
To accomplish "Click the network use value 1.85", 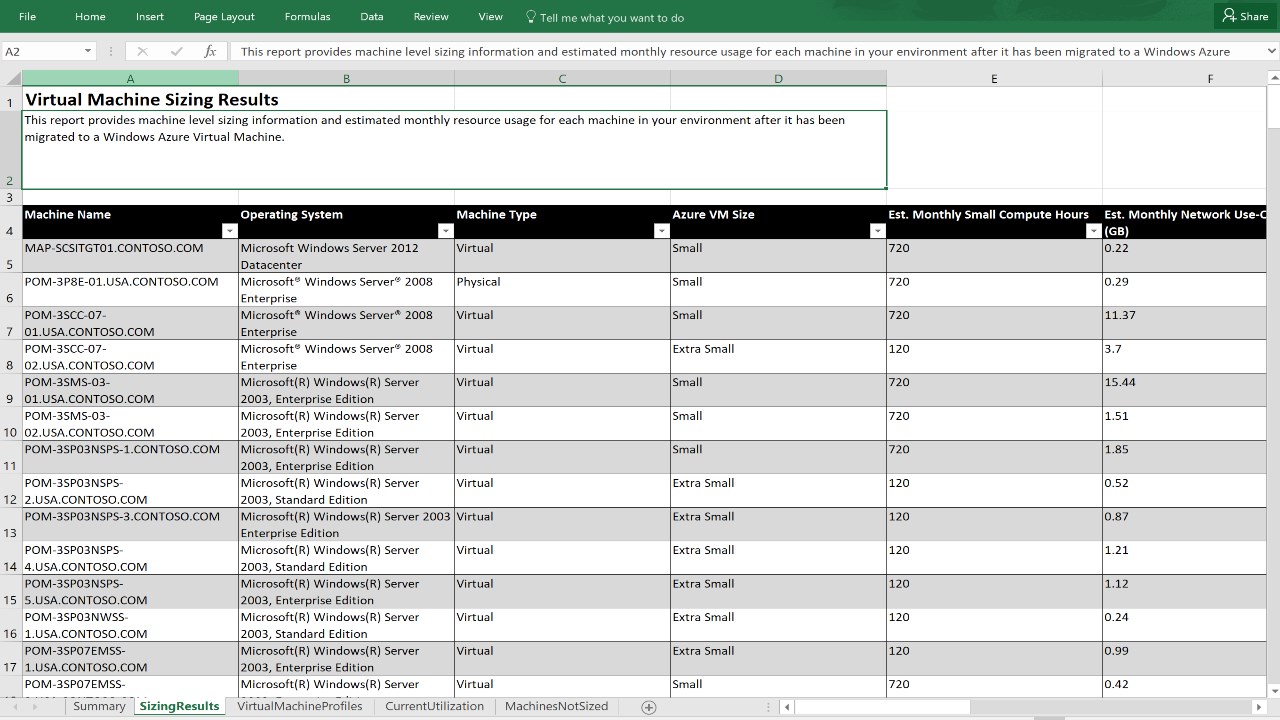I will click(x=1184, y=457).
